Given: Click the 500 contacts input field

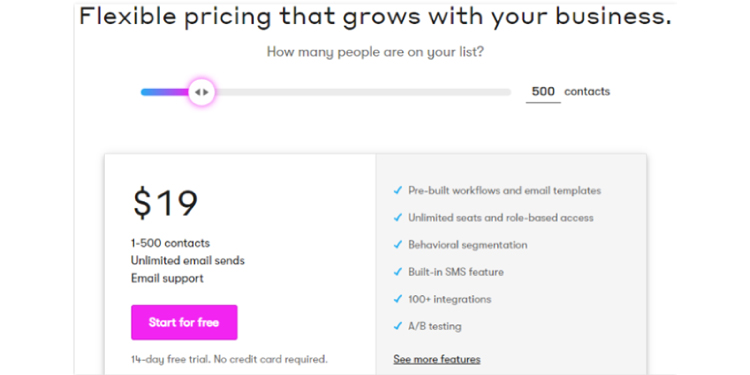Looking at the screenshot, I should tap(543, 92).
